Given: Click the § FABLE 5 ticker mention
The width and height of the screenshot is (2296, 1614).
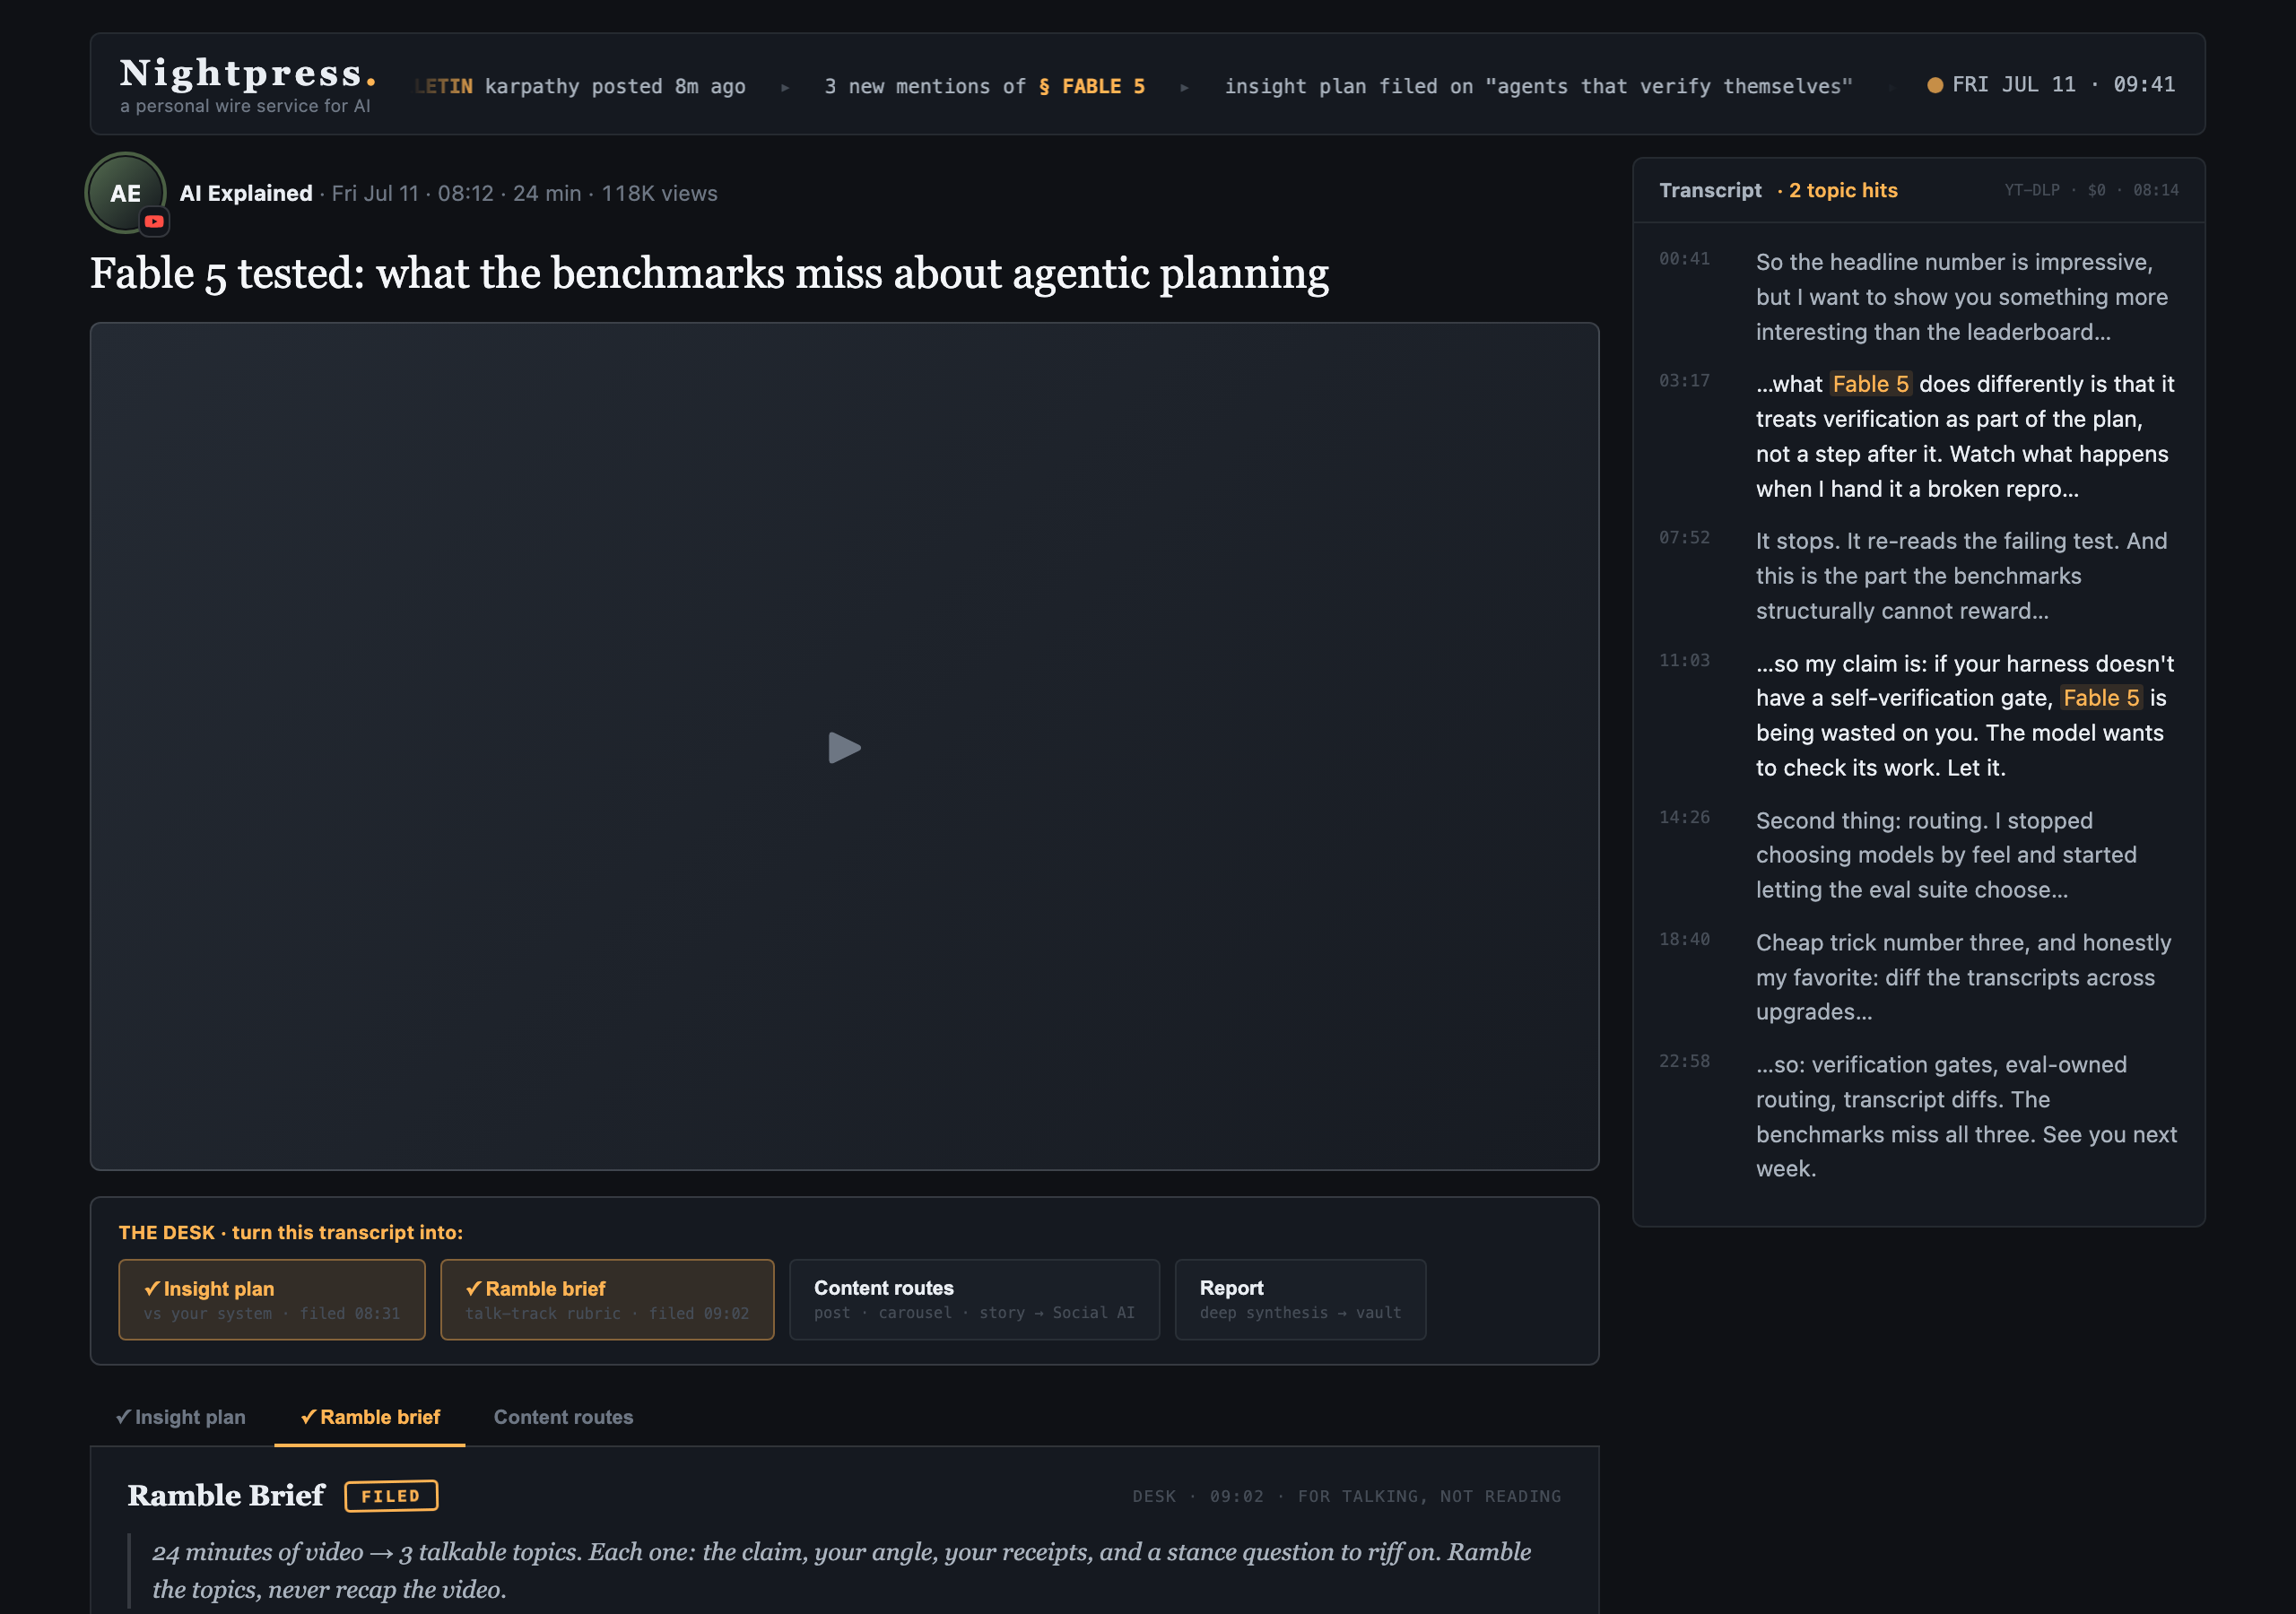Looking at the screenshot, I should click(1092, 87).
